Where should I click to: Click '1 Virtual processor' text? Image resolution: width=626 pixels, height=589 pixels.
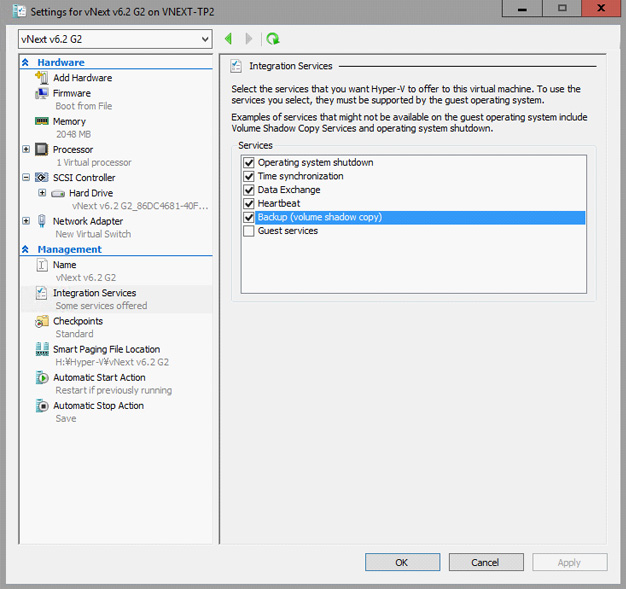(94, 163)
